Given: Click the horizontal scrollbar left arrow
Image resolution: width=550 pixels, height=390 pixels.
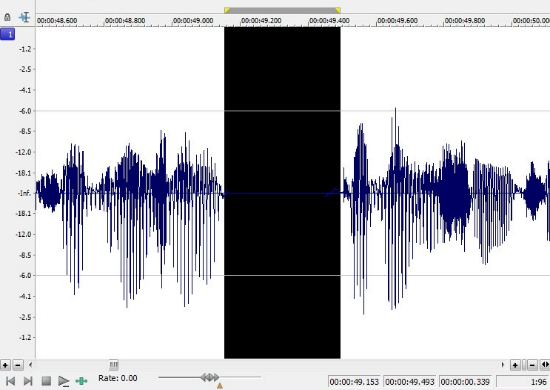Looking at the screenshot, I should (31, 365).
